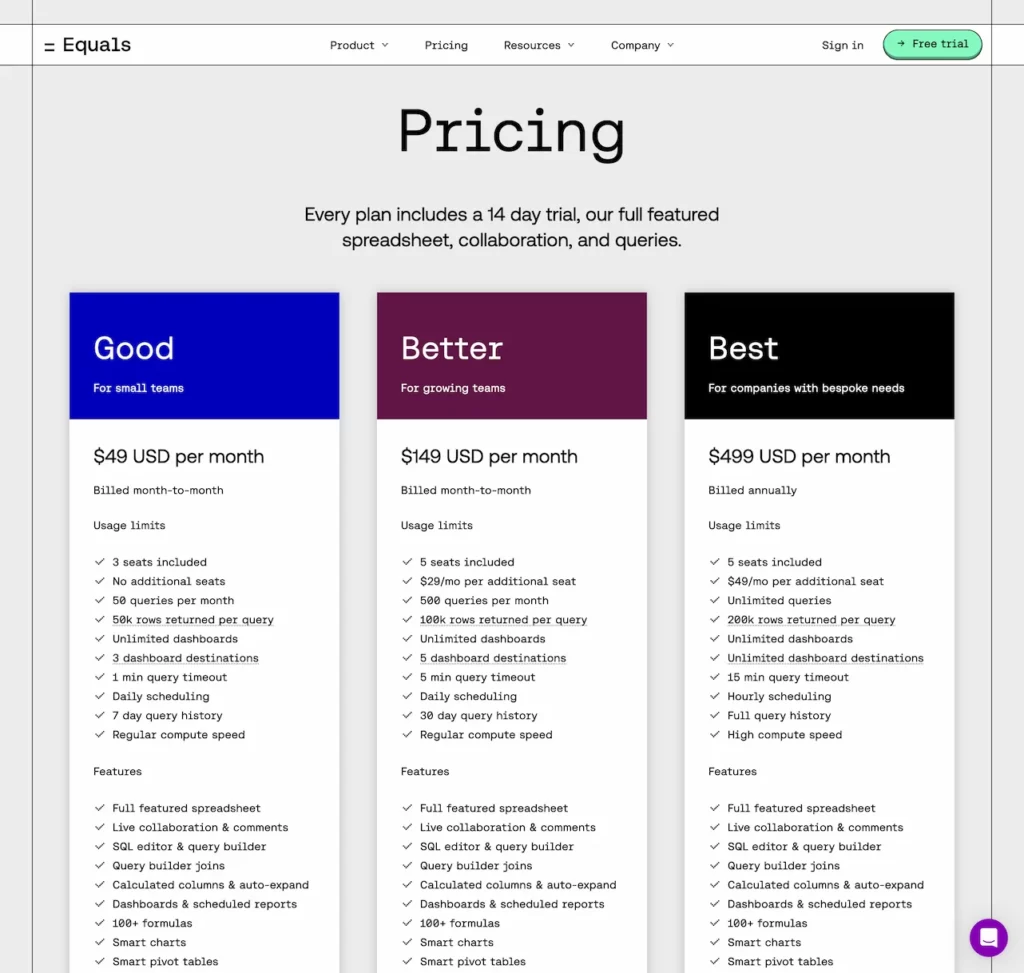Click the checkmark beside 500 queries per month

click(407, 600)
